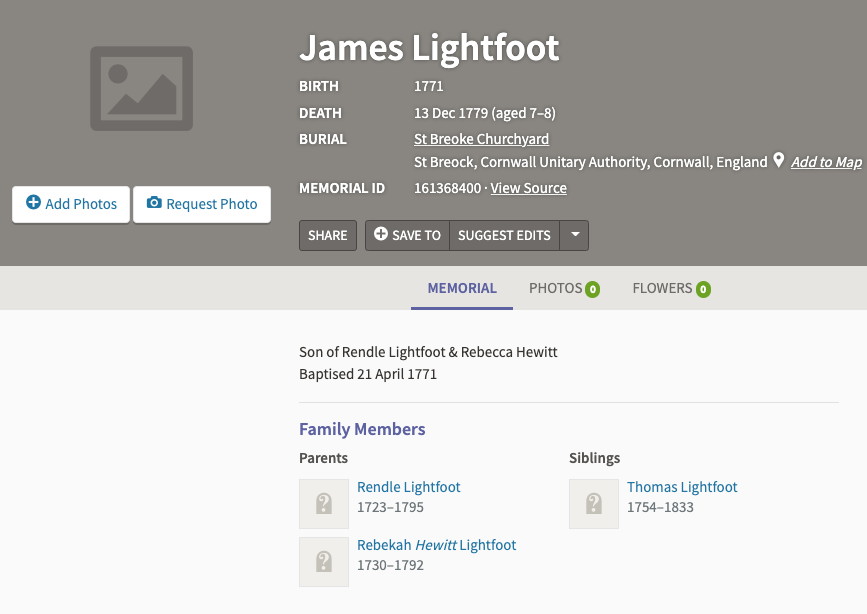867x614 pixels.
Task: Open Suggest Edits
Action: (x=504, y=235)
